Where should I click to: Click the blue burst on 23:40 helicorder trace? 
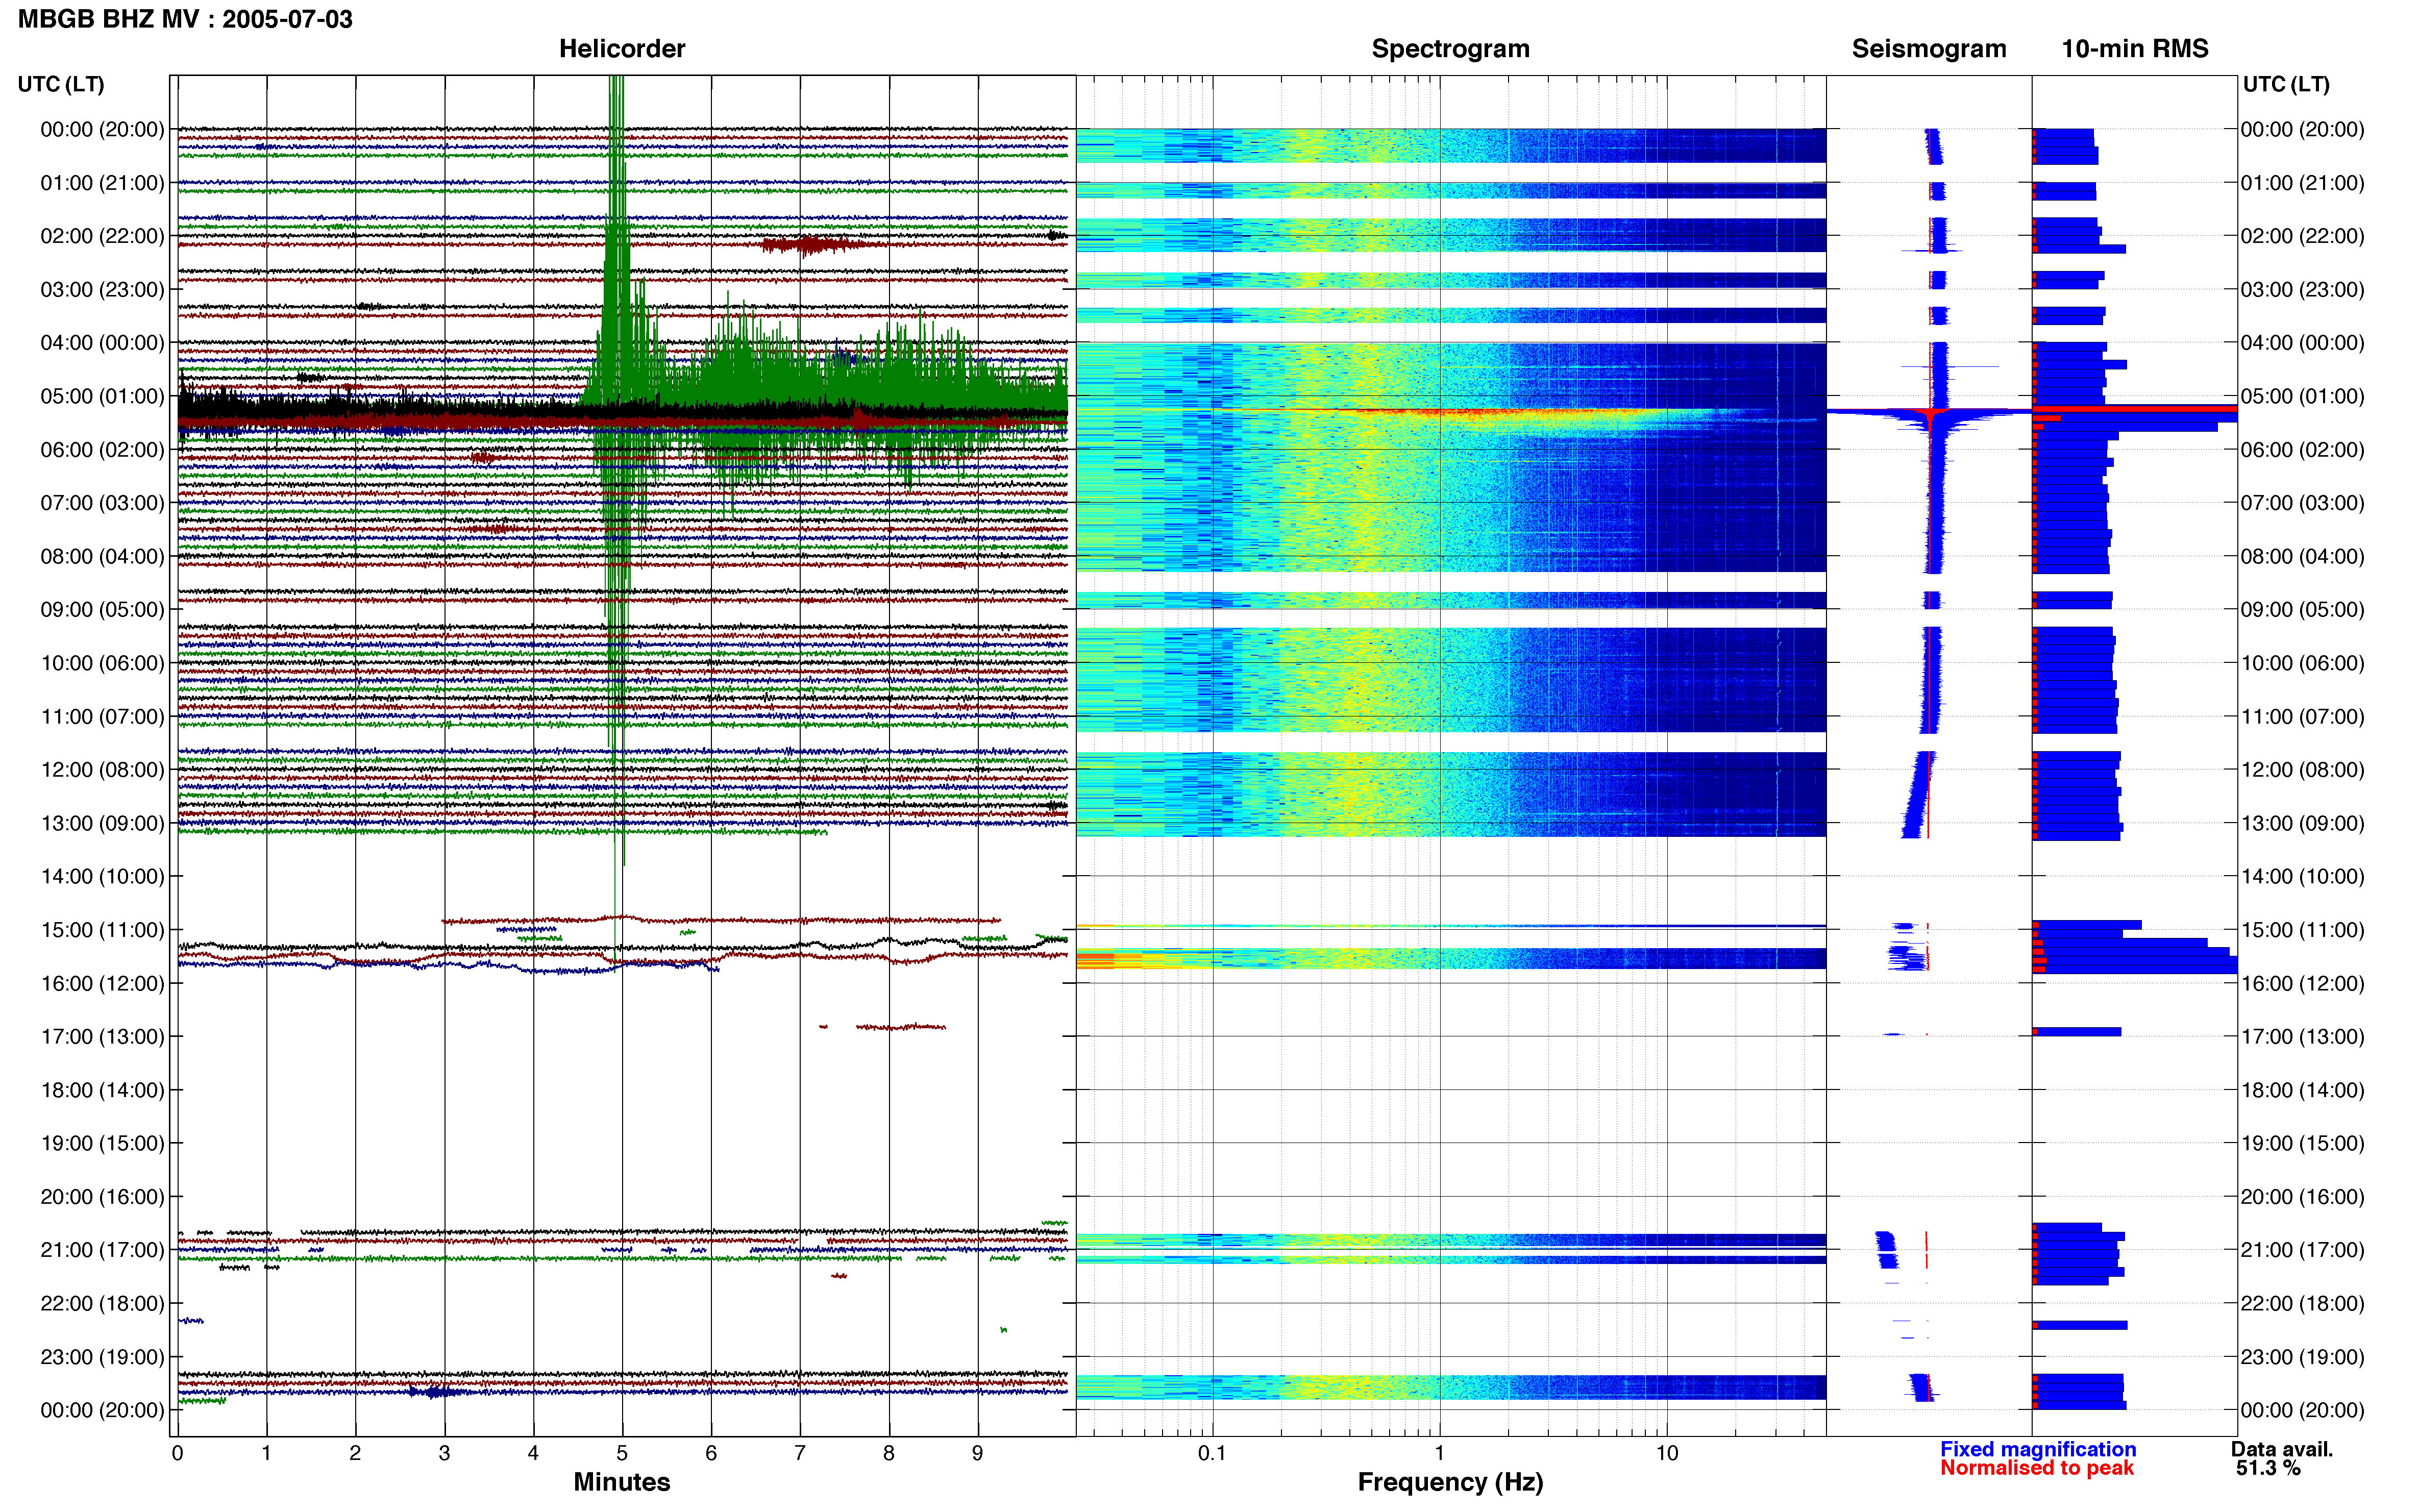coord(435,1392)
